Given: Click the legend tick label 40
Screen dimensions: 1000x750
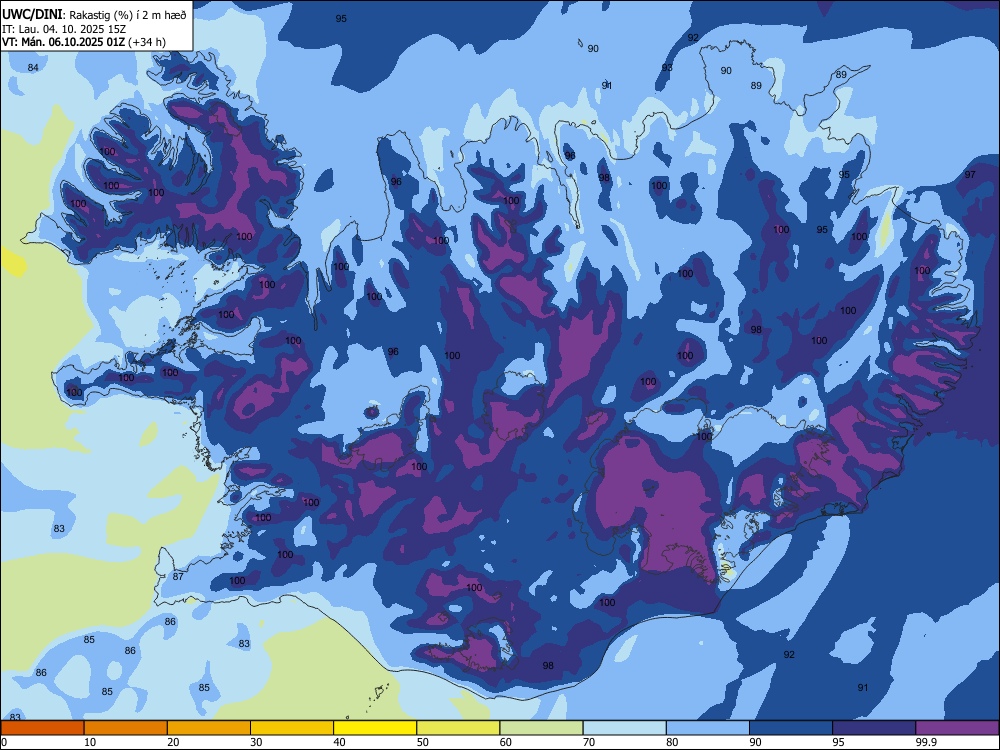Looking at the screenshot, I should pos(339,742).
